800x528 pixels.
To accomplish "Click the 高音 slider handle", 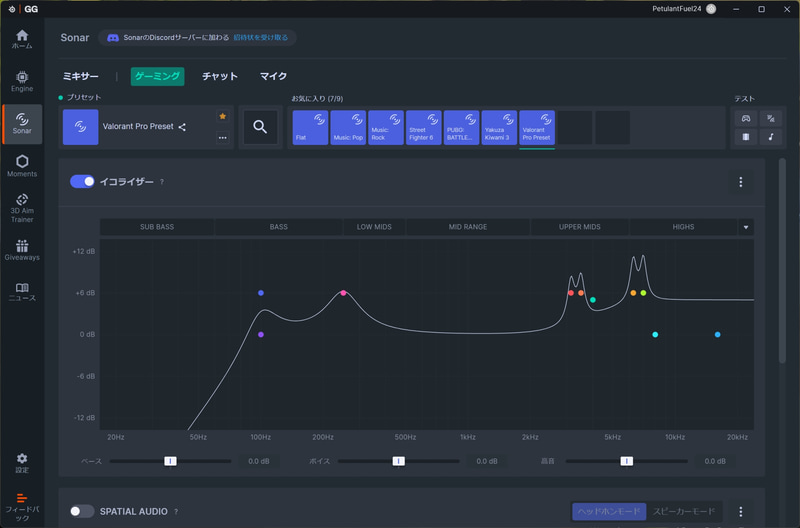I will click(627, 461).
